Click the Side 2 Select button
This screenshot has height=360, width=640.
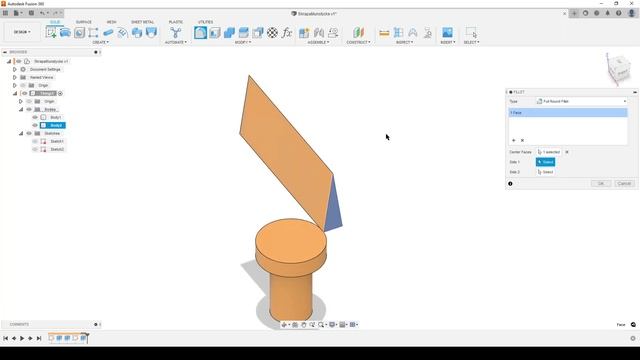(x=545, y=172)
